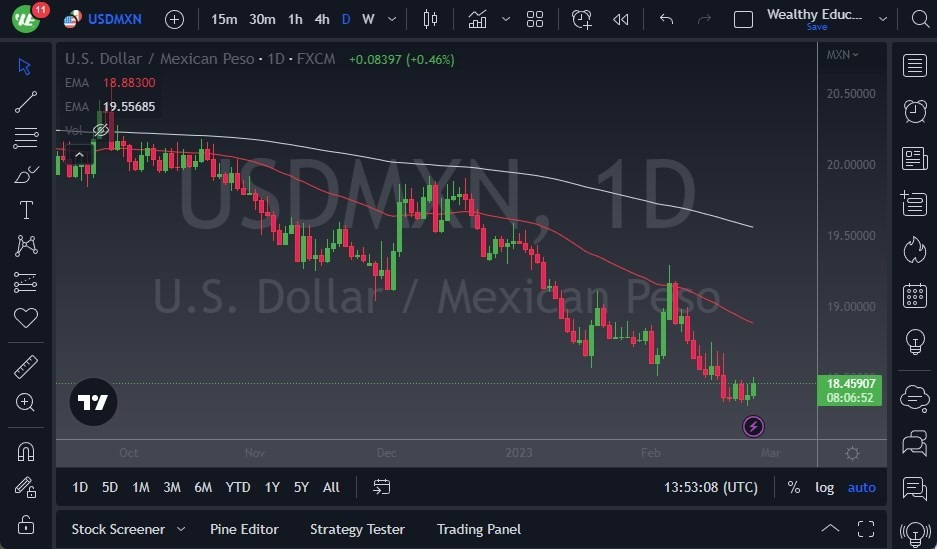The image size is (937, 549).
Task: Start bar replay mode
Action: (621, 20)
